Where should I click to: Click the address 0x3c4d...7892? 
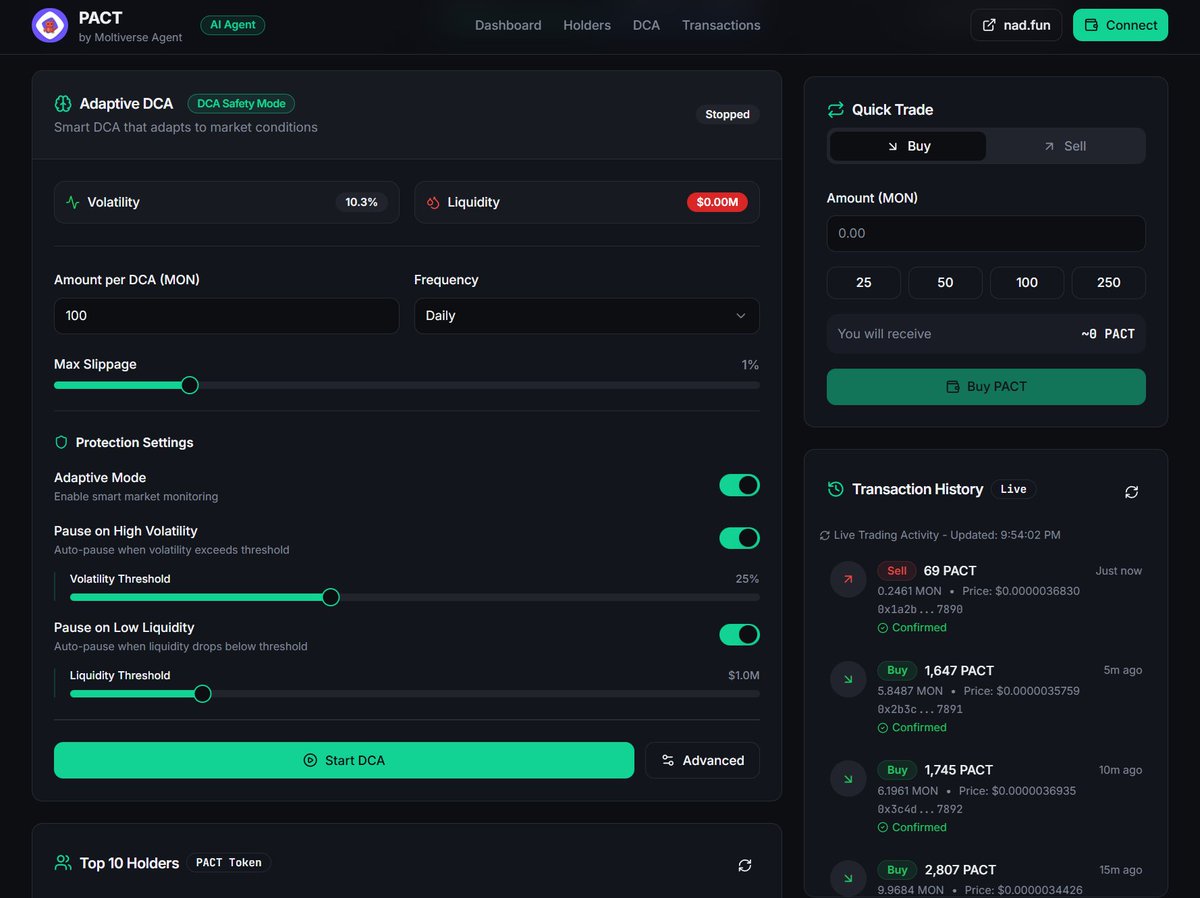tap(920, 809)
